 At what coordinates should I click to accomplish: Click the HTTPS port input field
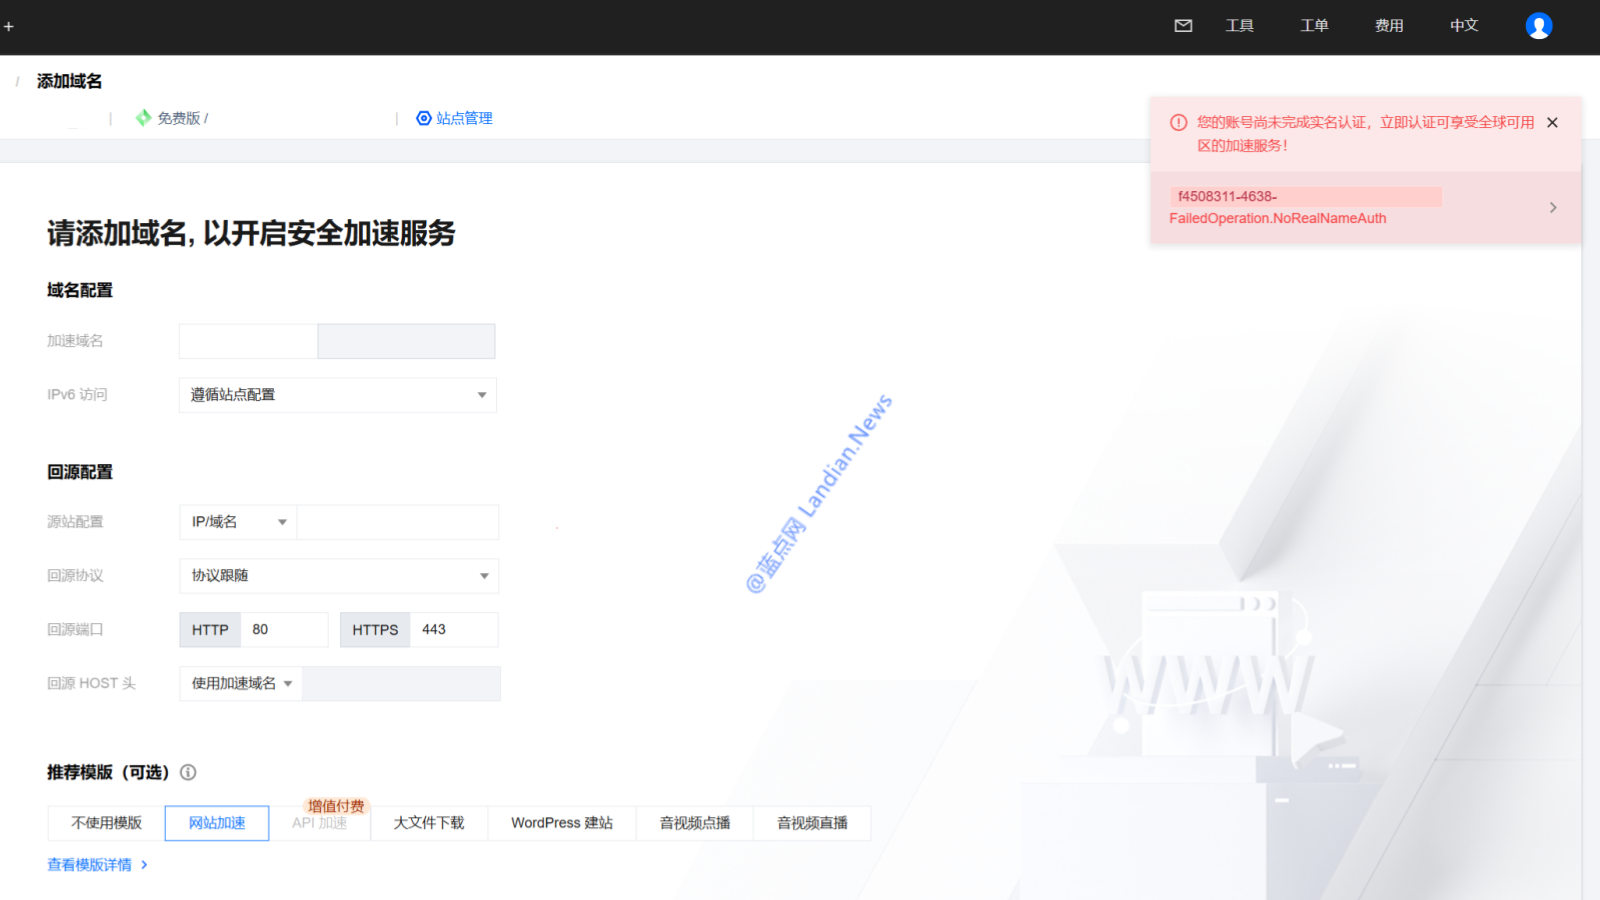tap(453, 630)
